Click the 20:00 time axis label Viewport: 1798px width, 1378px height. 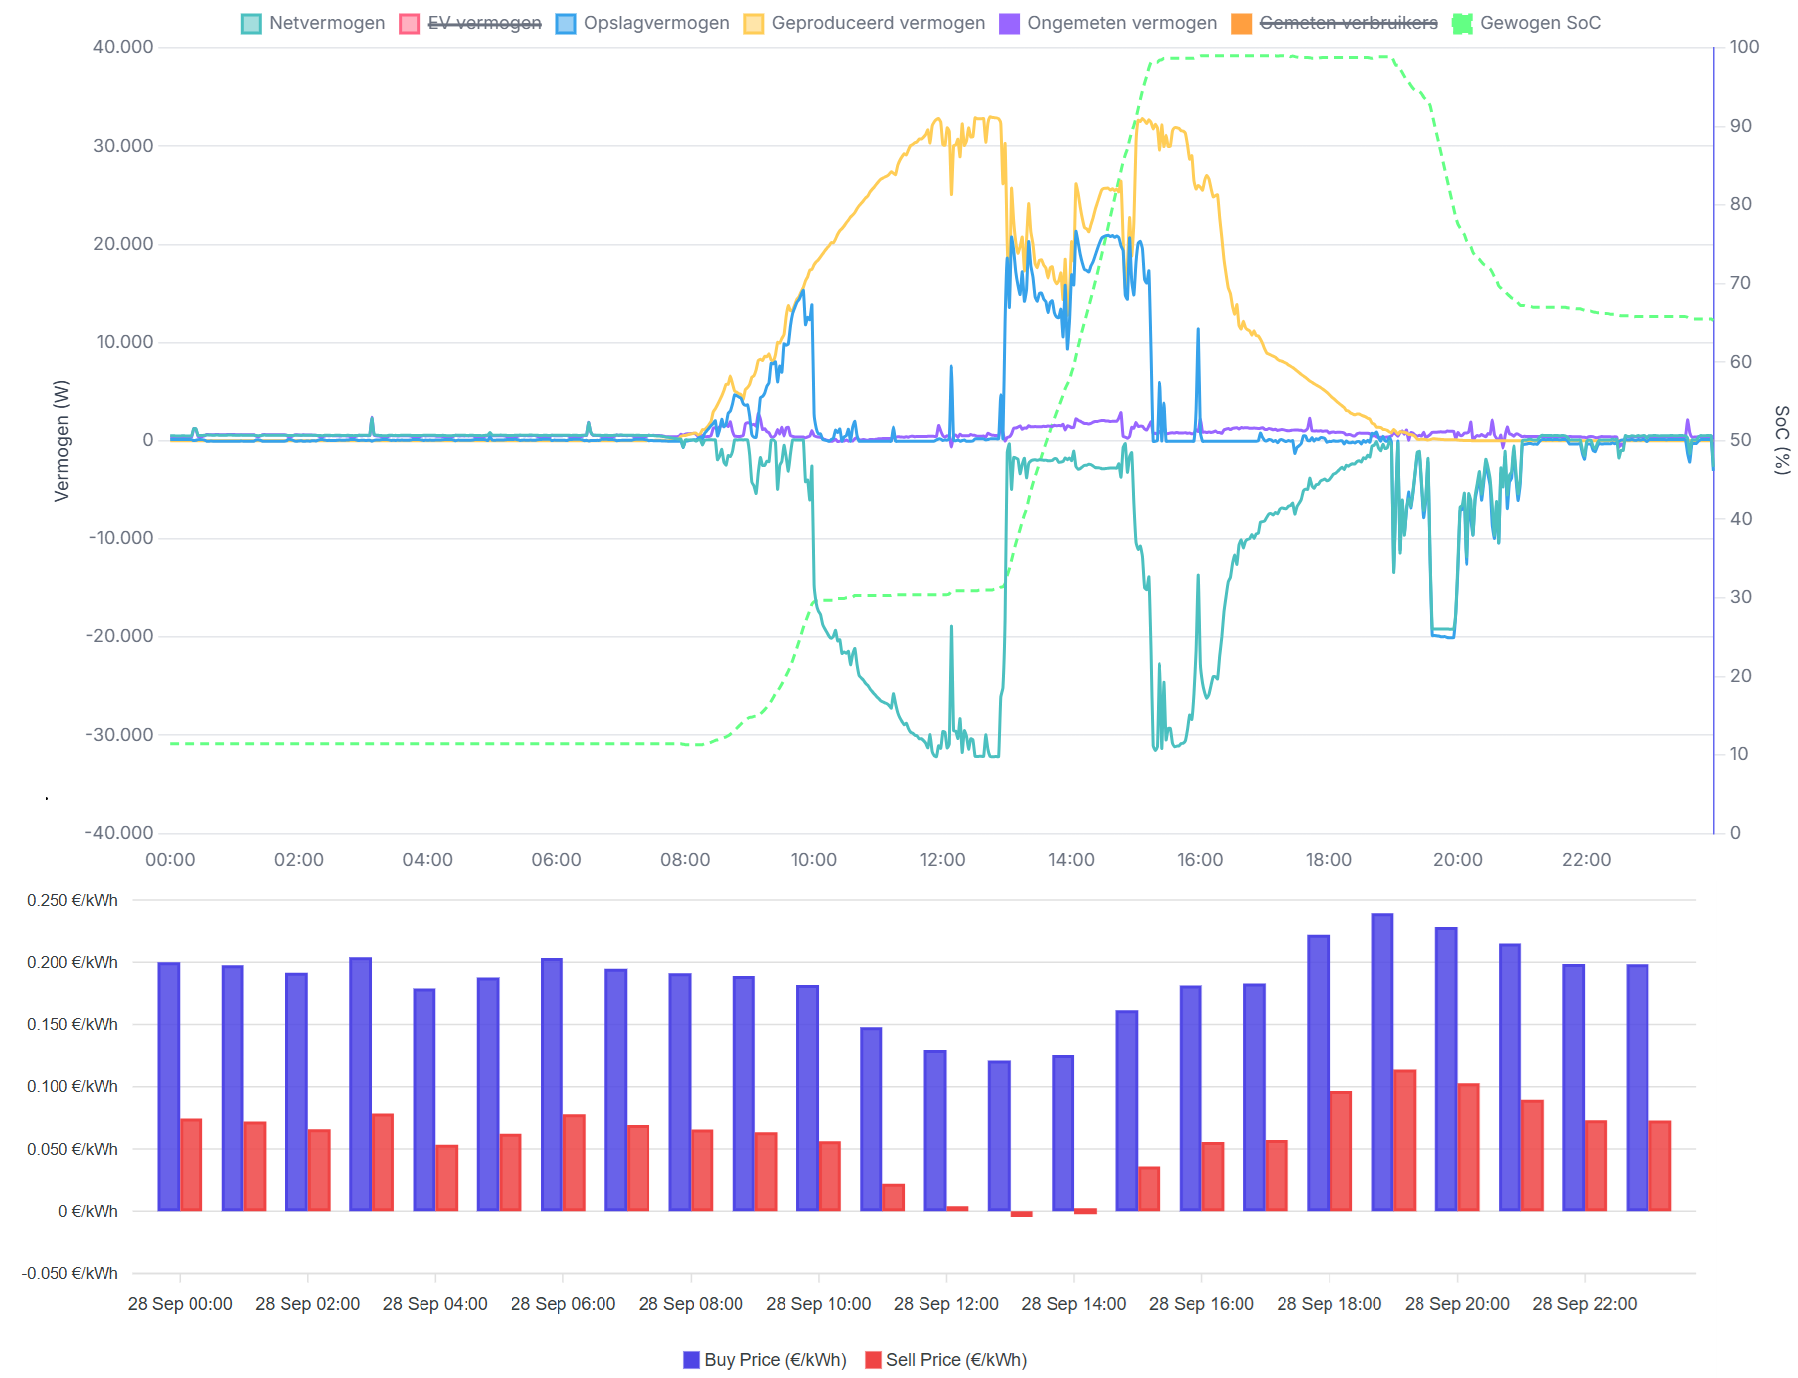[1457, 860]
